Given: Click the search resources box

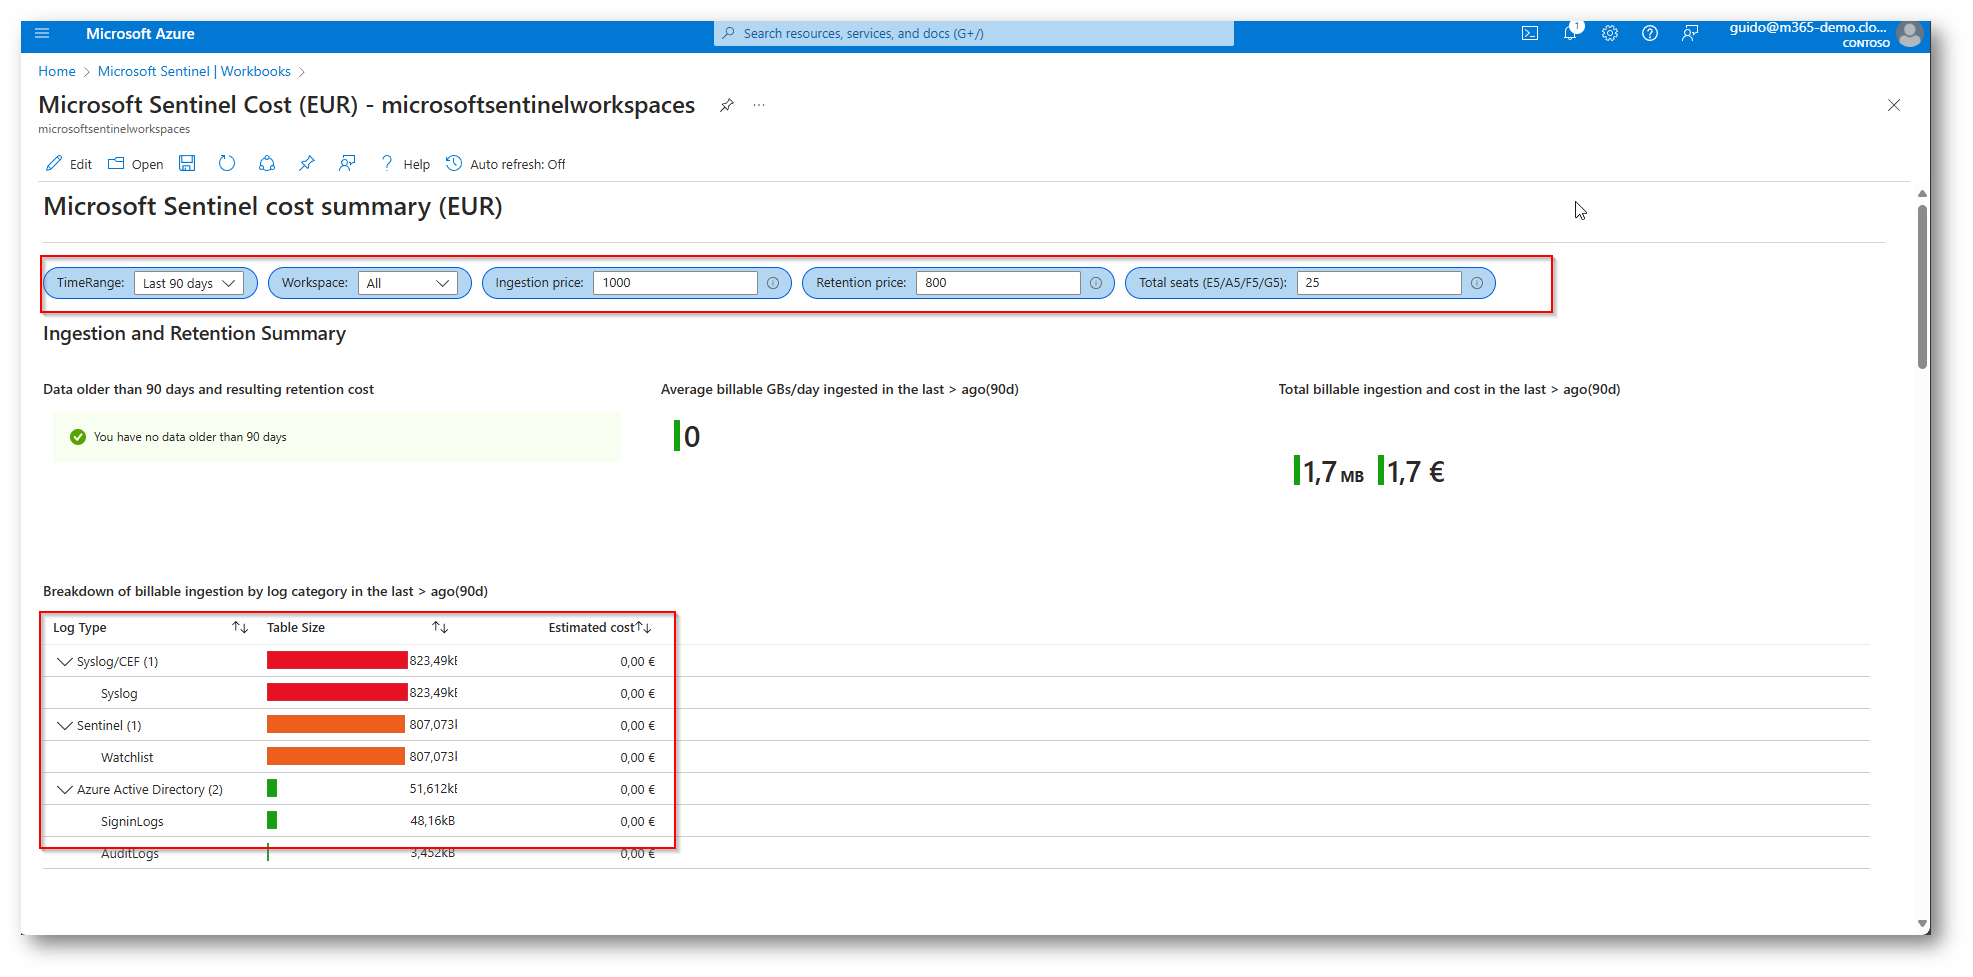Looking at the screenshot, I should [x=974, y=33].
